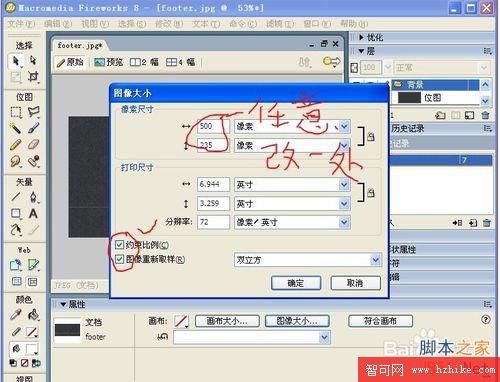Select the Line tool
This screenshot has width=500, height=382.
pos(15,197)
